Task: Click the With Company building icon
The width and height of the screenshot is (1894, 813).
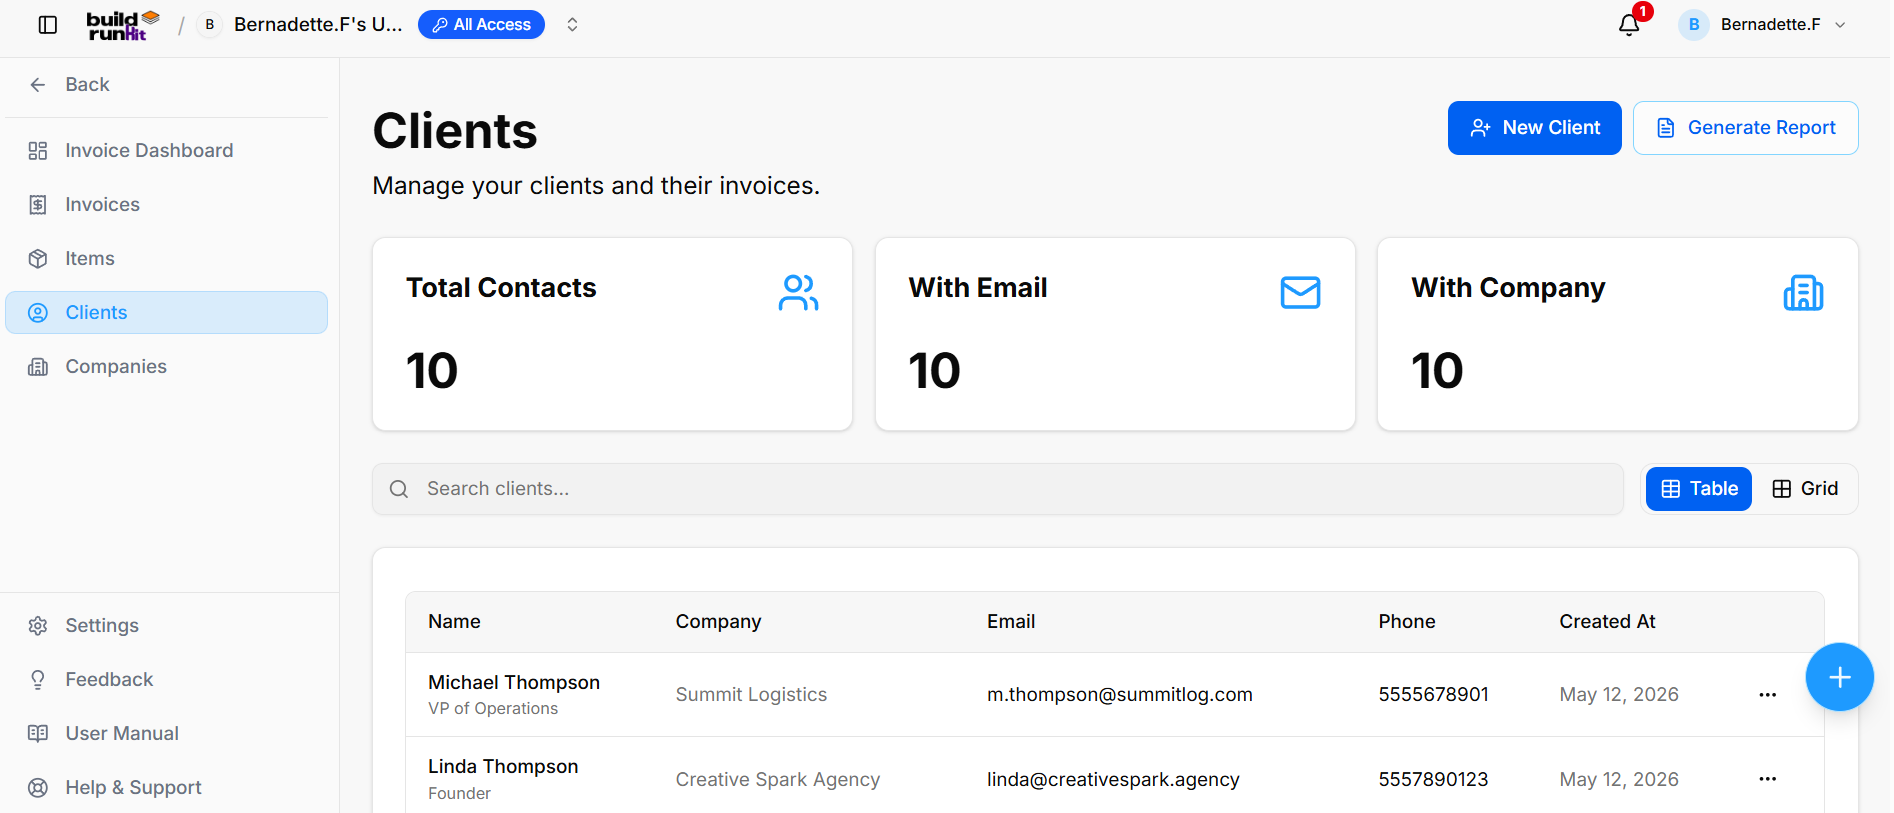Action: click(x=1803, y=293)
